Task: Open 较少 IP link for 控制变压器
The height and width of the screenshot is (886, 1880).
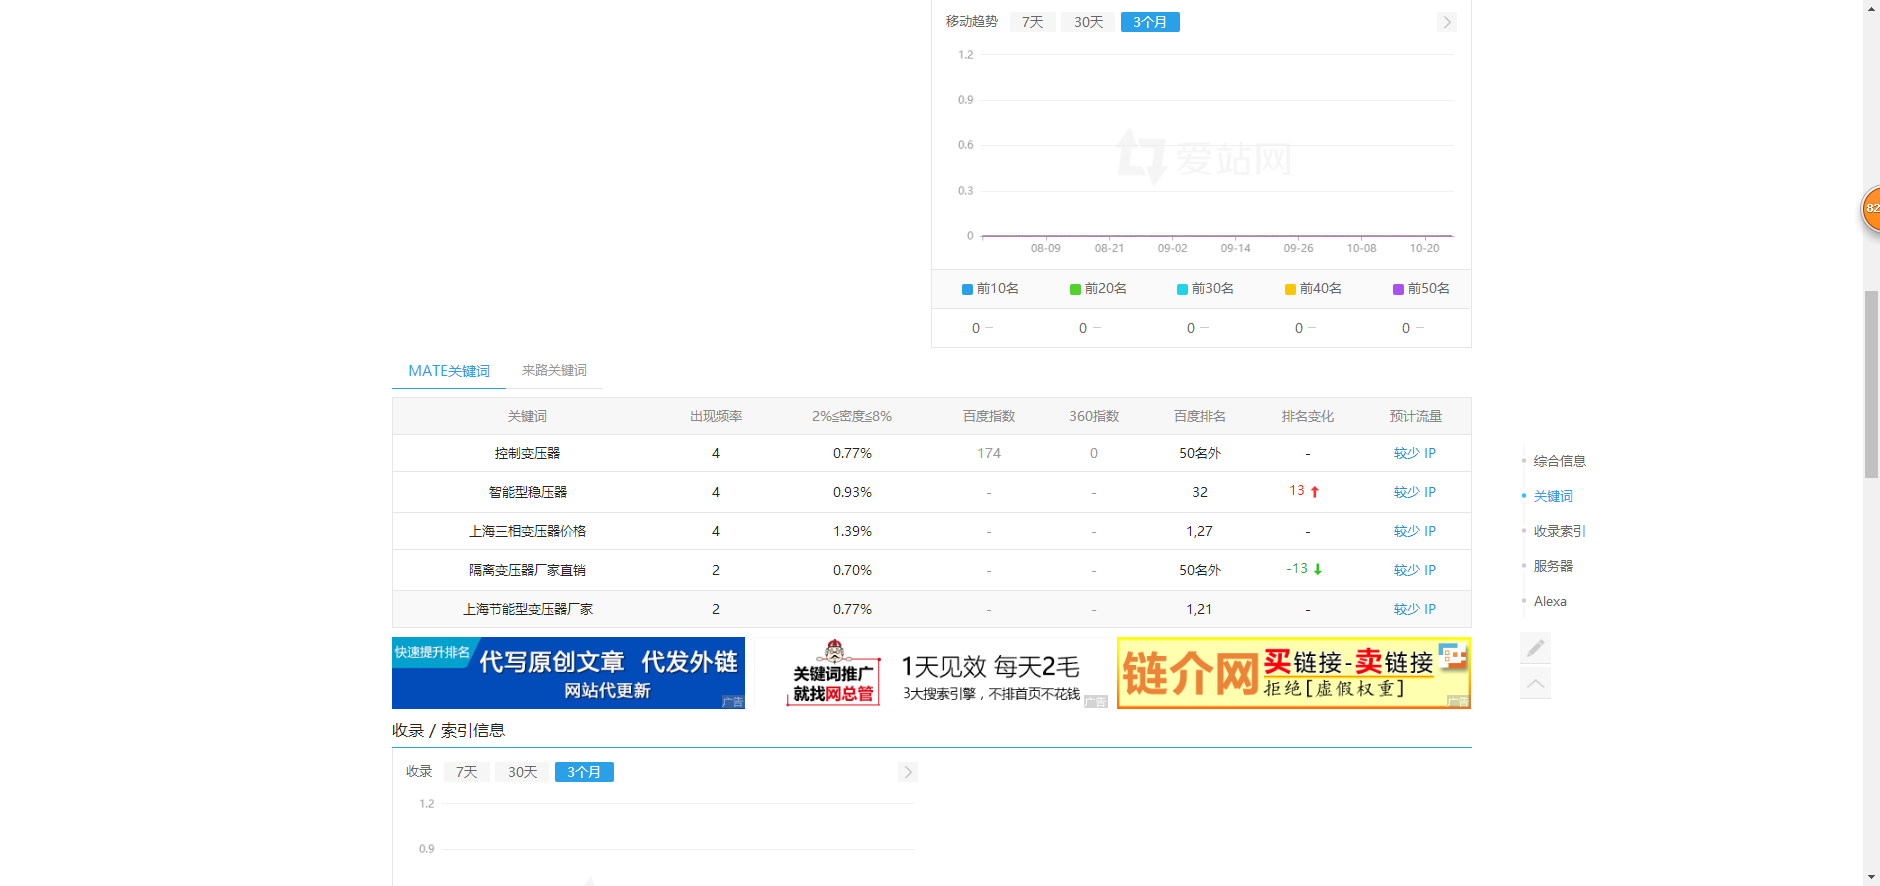Action: [1414, 453]
